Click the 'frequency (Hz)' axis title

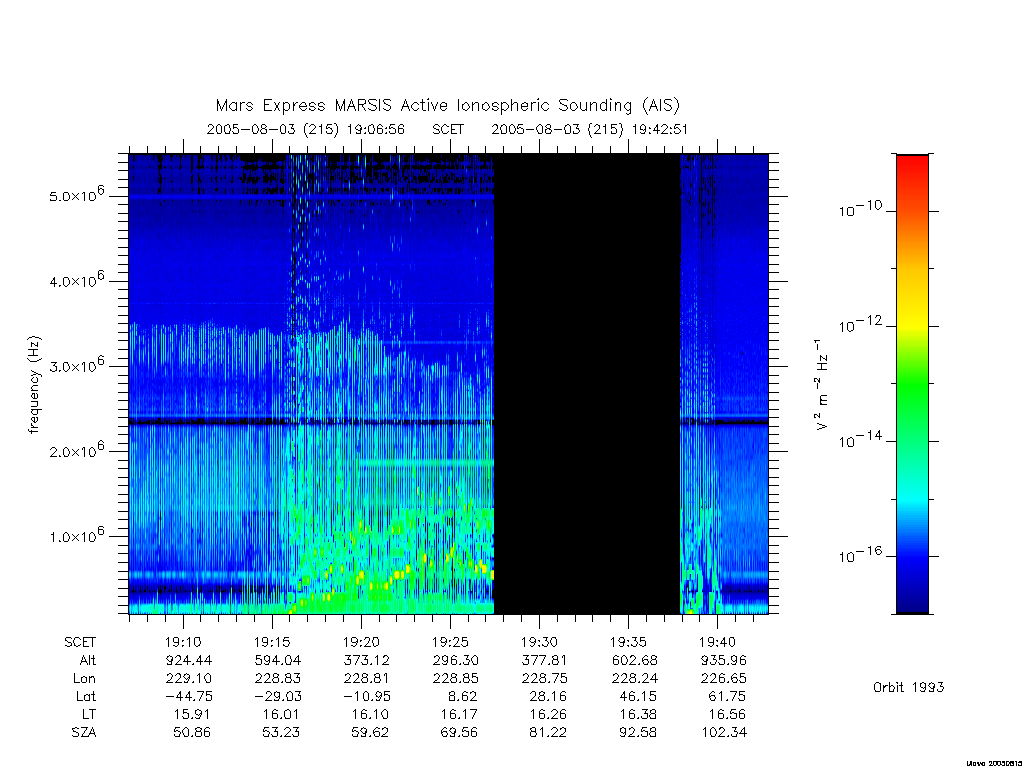click(x=34, y=384)
